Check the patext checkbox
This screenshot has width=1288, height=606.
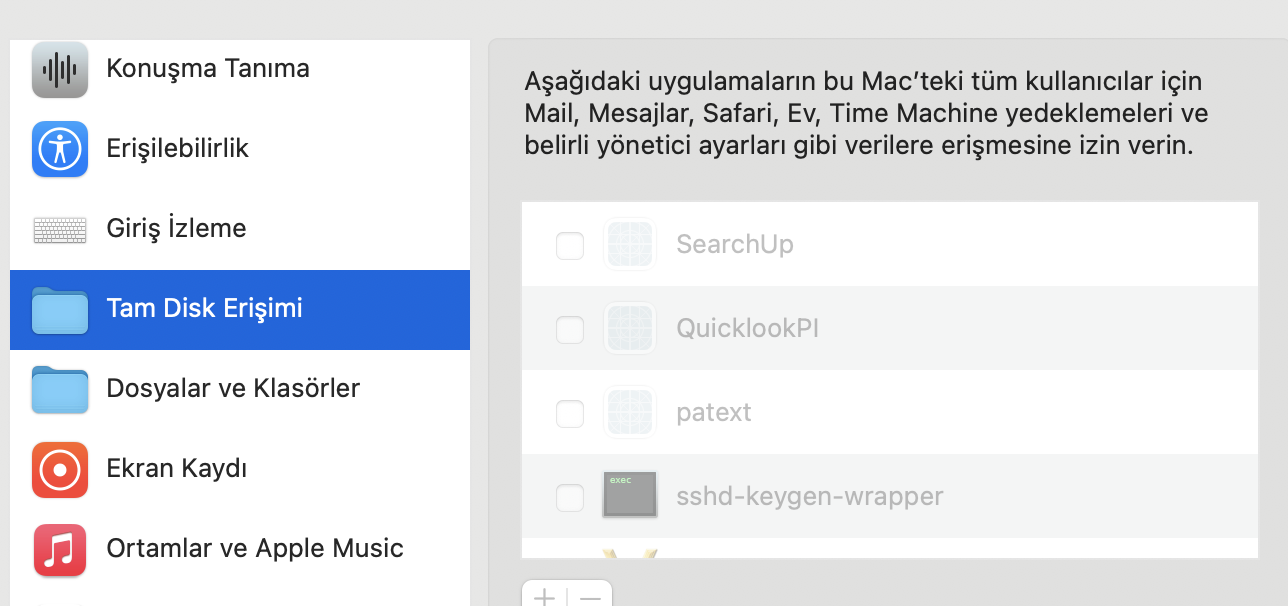point(570,413)
